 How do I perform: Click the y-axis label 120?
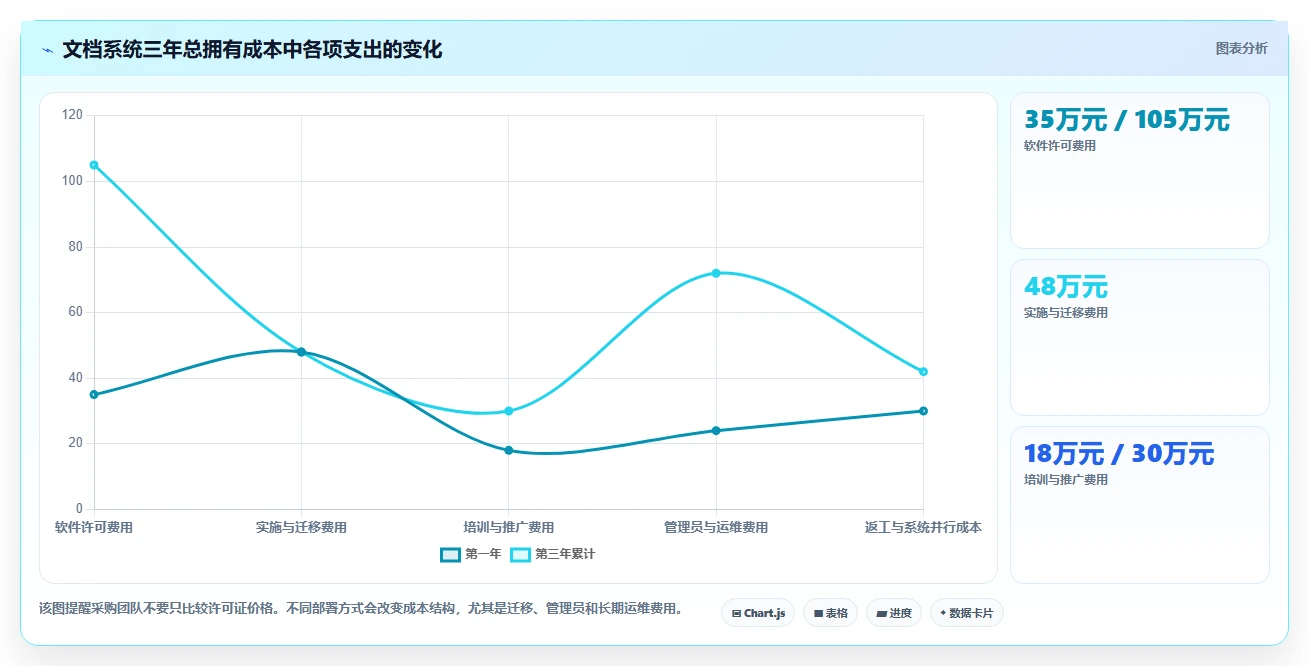coord(72,115)
